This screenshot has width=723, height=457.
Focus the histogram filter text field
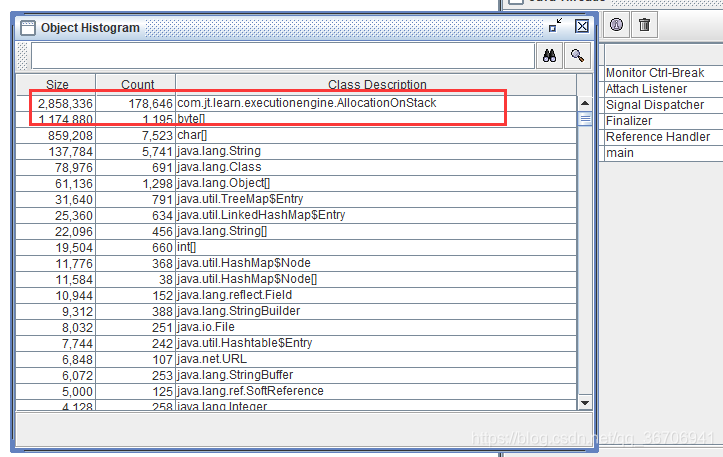click(283, 56)
